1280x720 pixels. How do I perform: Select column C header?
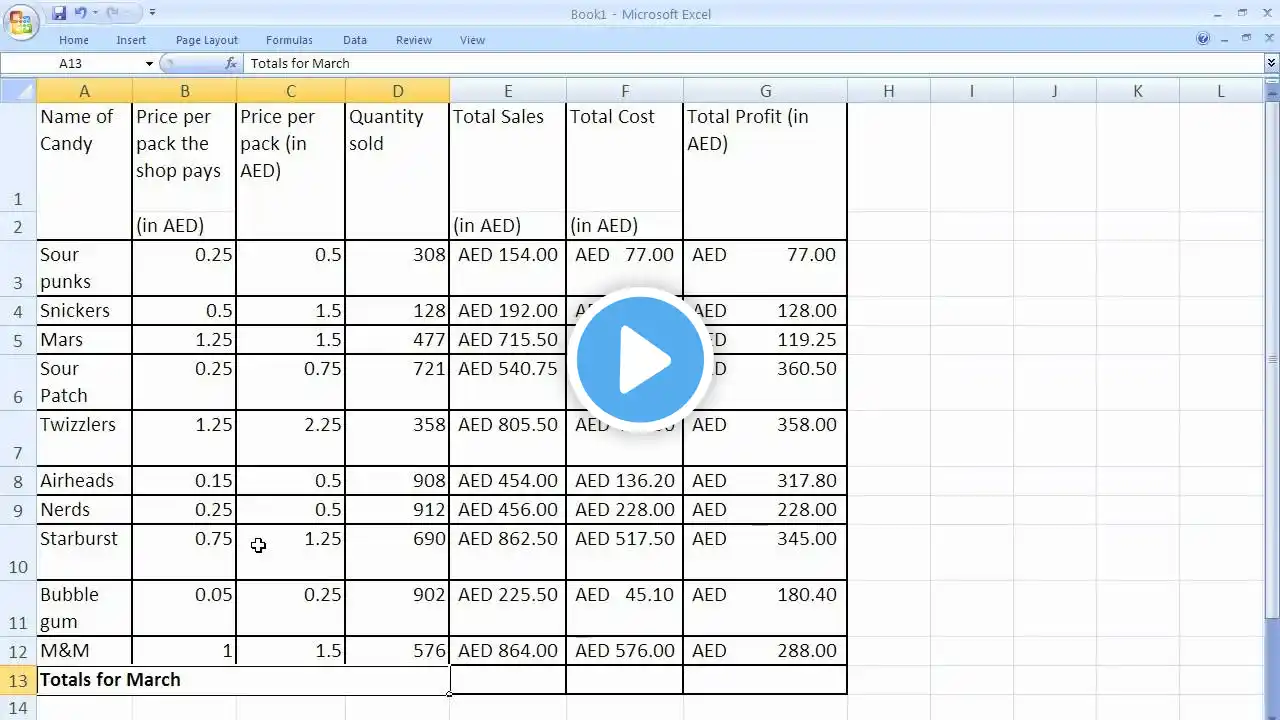pyautogui.click(x=291, y=91)
